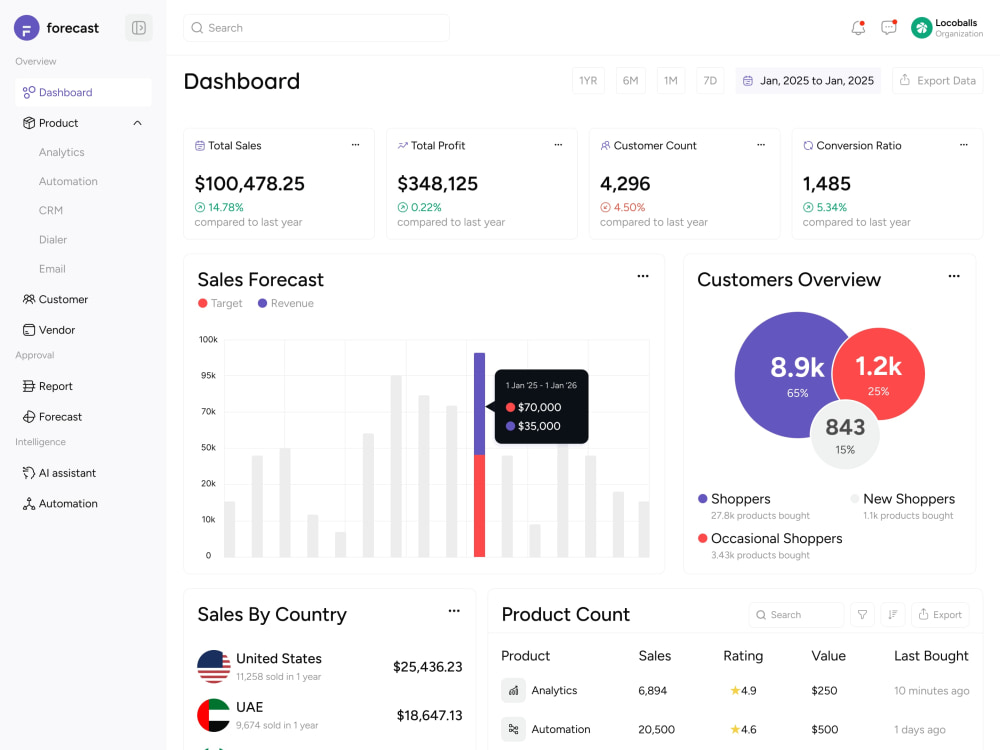
Task: Open CRM under Product
Action: [50, 210]
